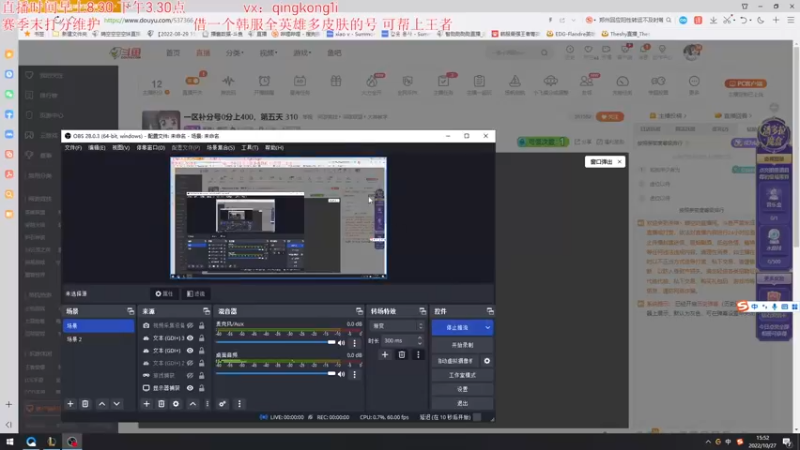Delete selected source using trash icon
The width and height of the screenshot is (800, 450).
(x=161, y=404)
